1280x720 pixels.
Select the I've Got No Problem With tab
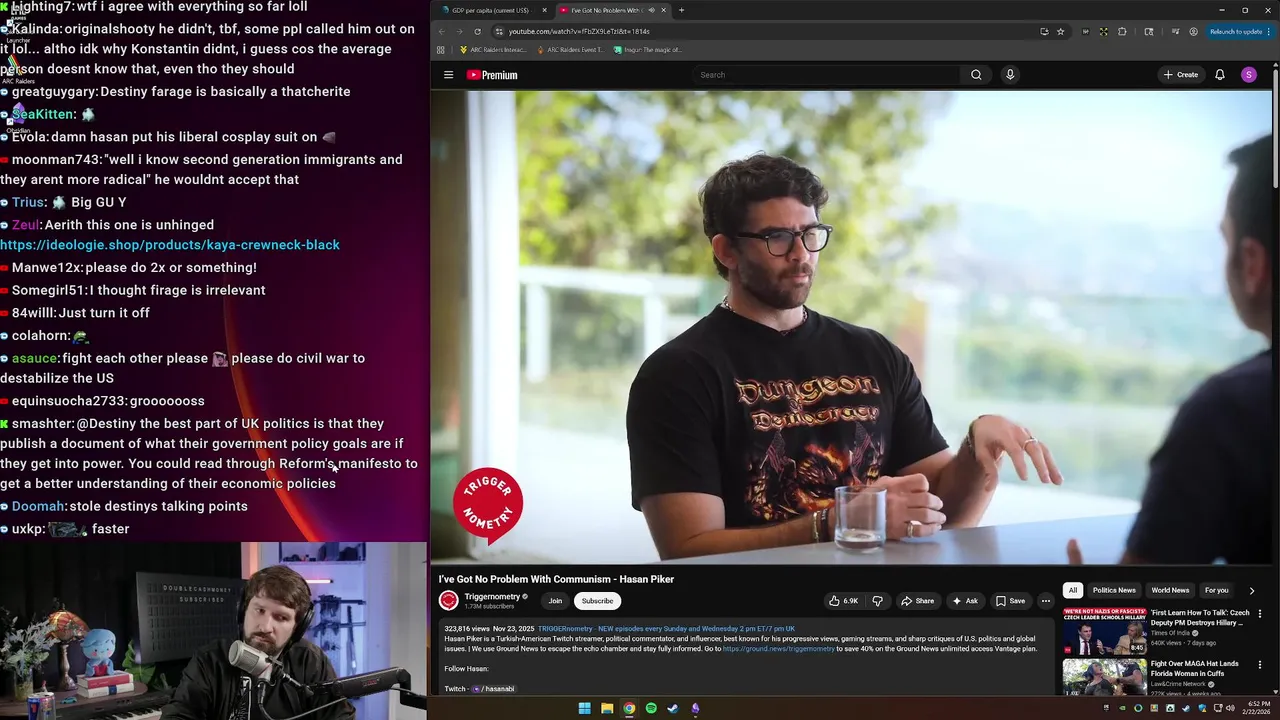coord(603,10)
